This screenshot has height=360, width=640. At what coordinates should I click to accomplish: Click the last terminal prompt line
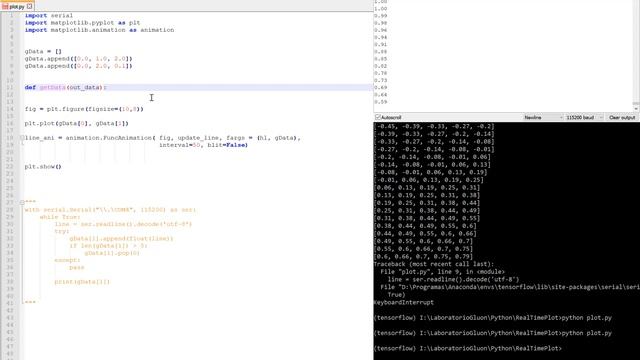click(x=468, y=349)
